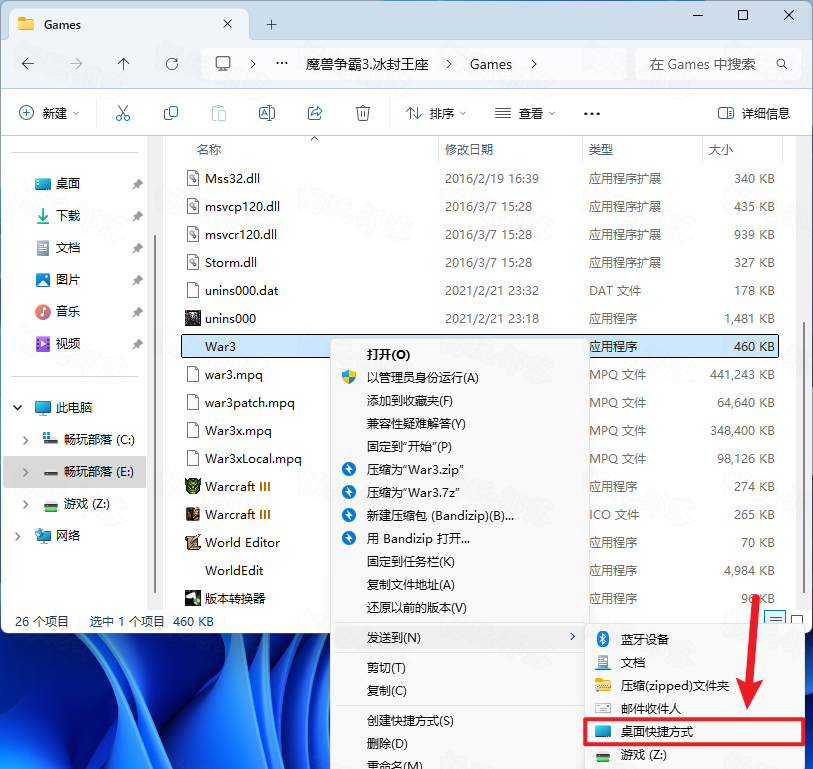The width and height of the screenshot is (813, 769).
Task: Unpin 下载 using its pin icon
Action: (x=137, y=216)
